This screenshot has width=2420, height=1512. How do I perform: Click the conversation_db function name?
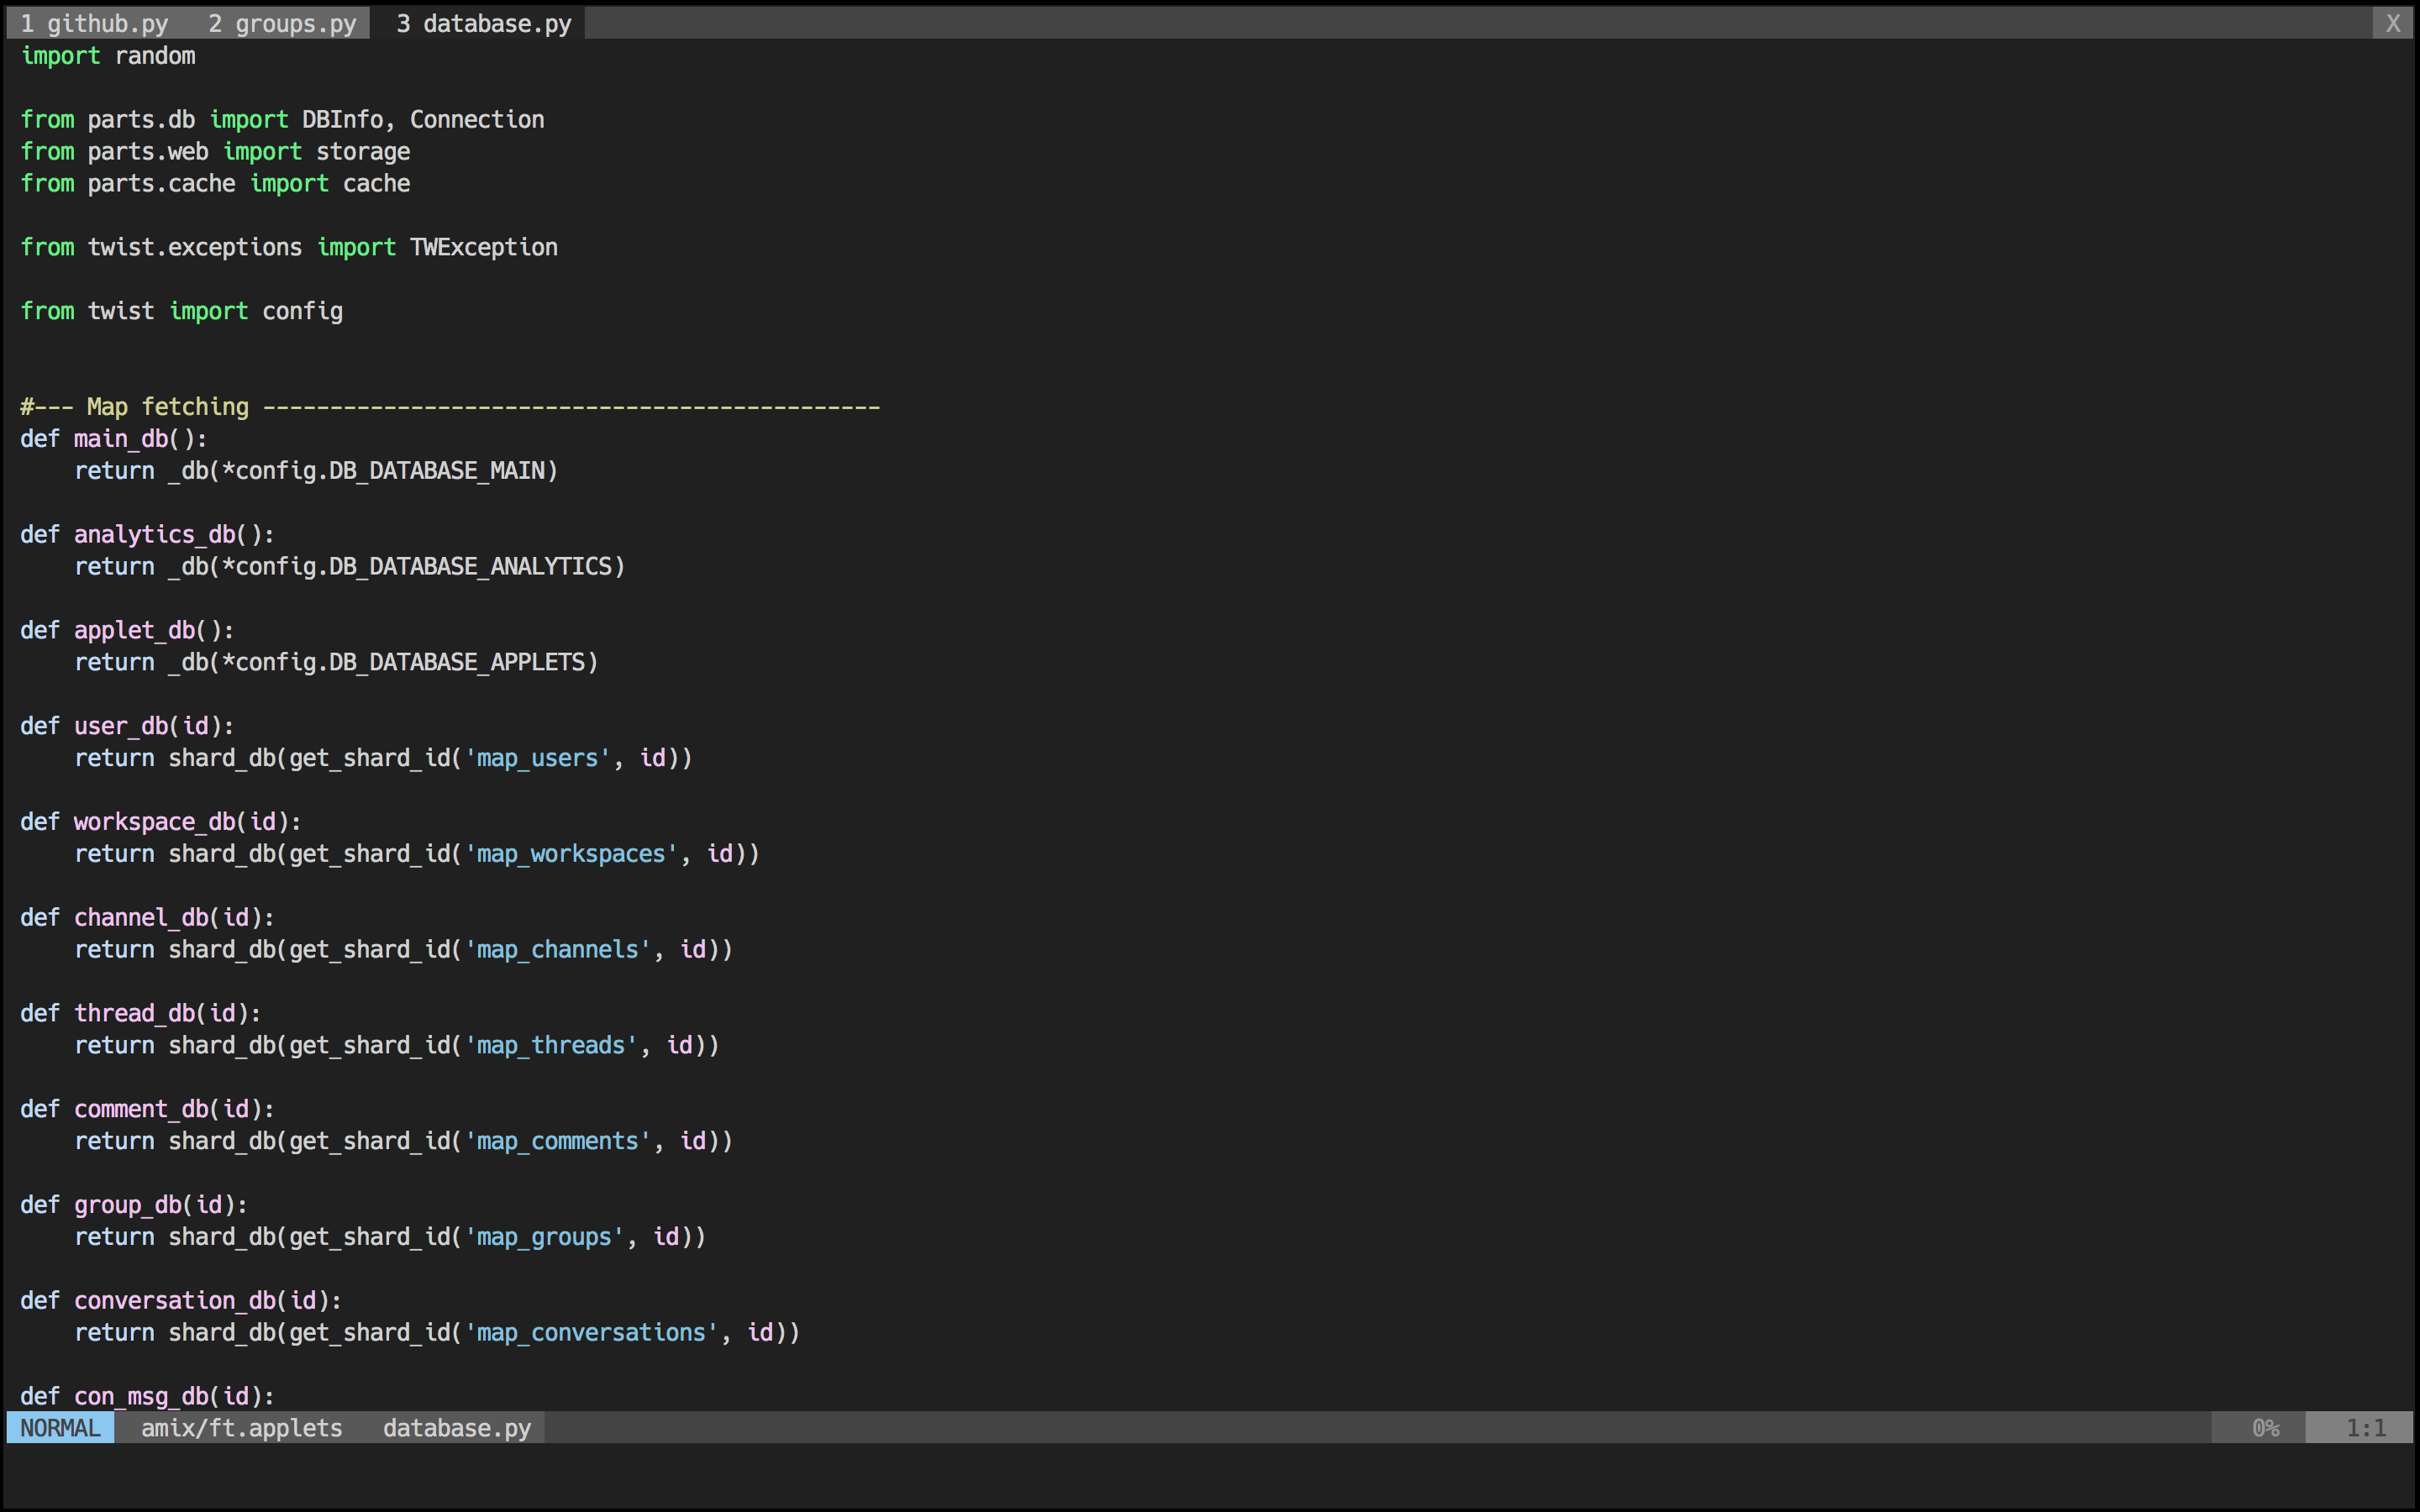(x=174, y=1301)
